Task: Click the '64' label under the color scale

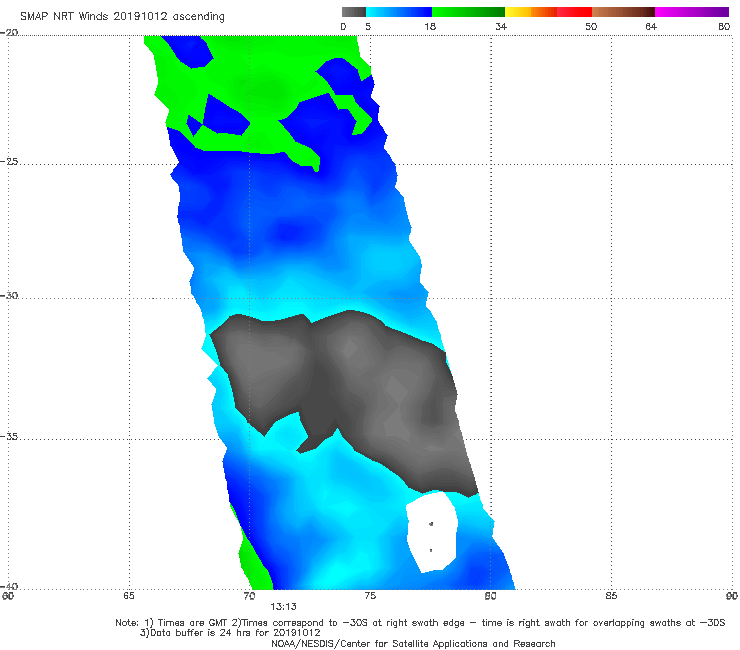Action: tap(651, 26)
